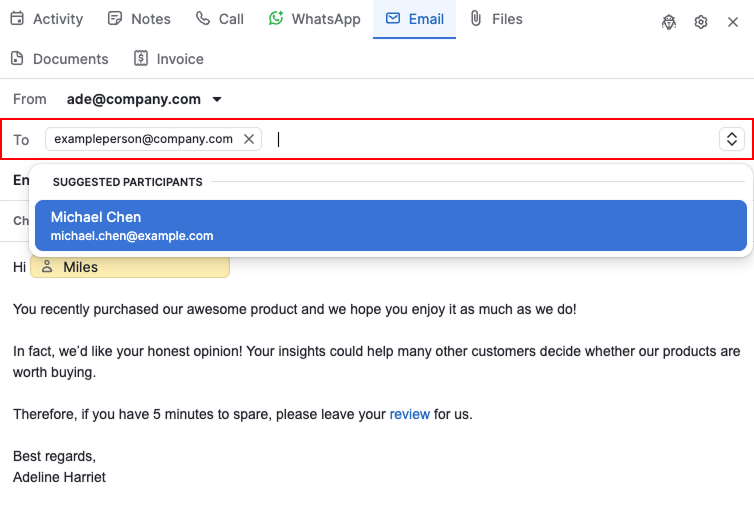Click the Adeline Harriet signature line

(59, 477)
